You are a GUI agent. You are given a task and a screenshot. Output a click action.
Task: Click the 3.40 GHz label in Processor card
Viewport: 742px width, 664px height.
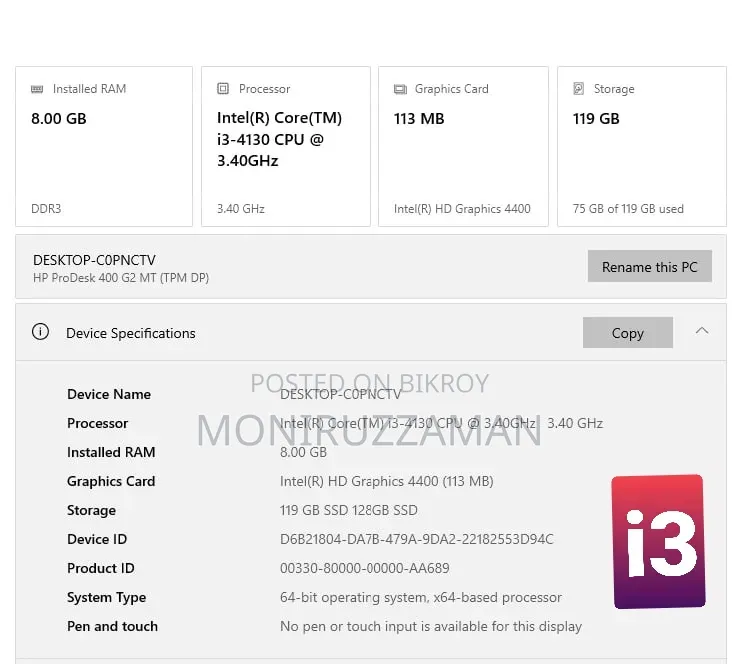click(x=240, y=209)
